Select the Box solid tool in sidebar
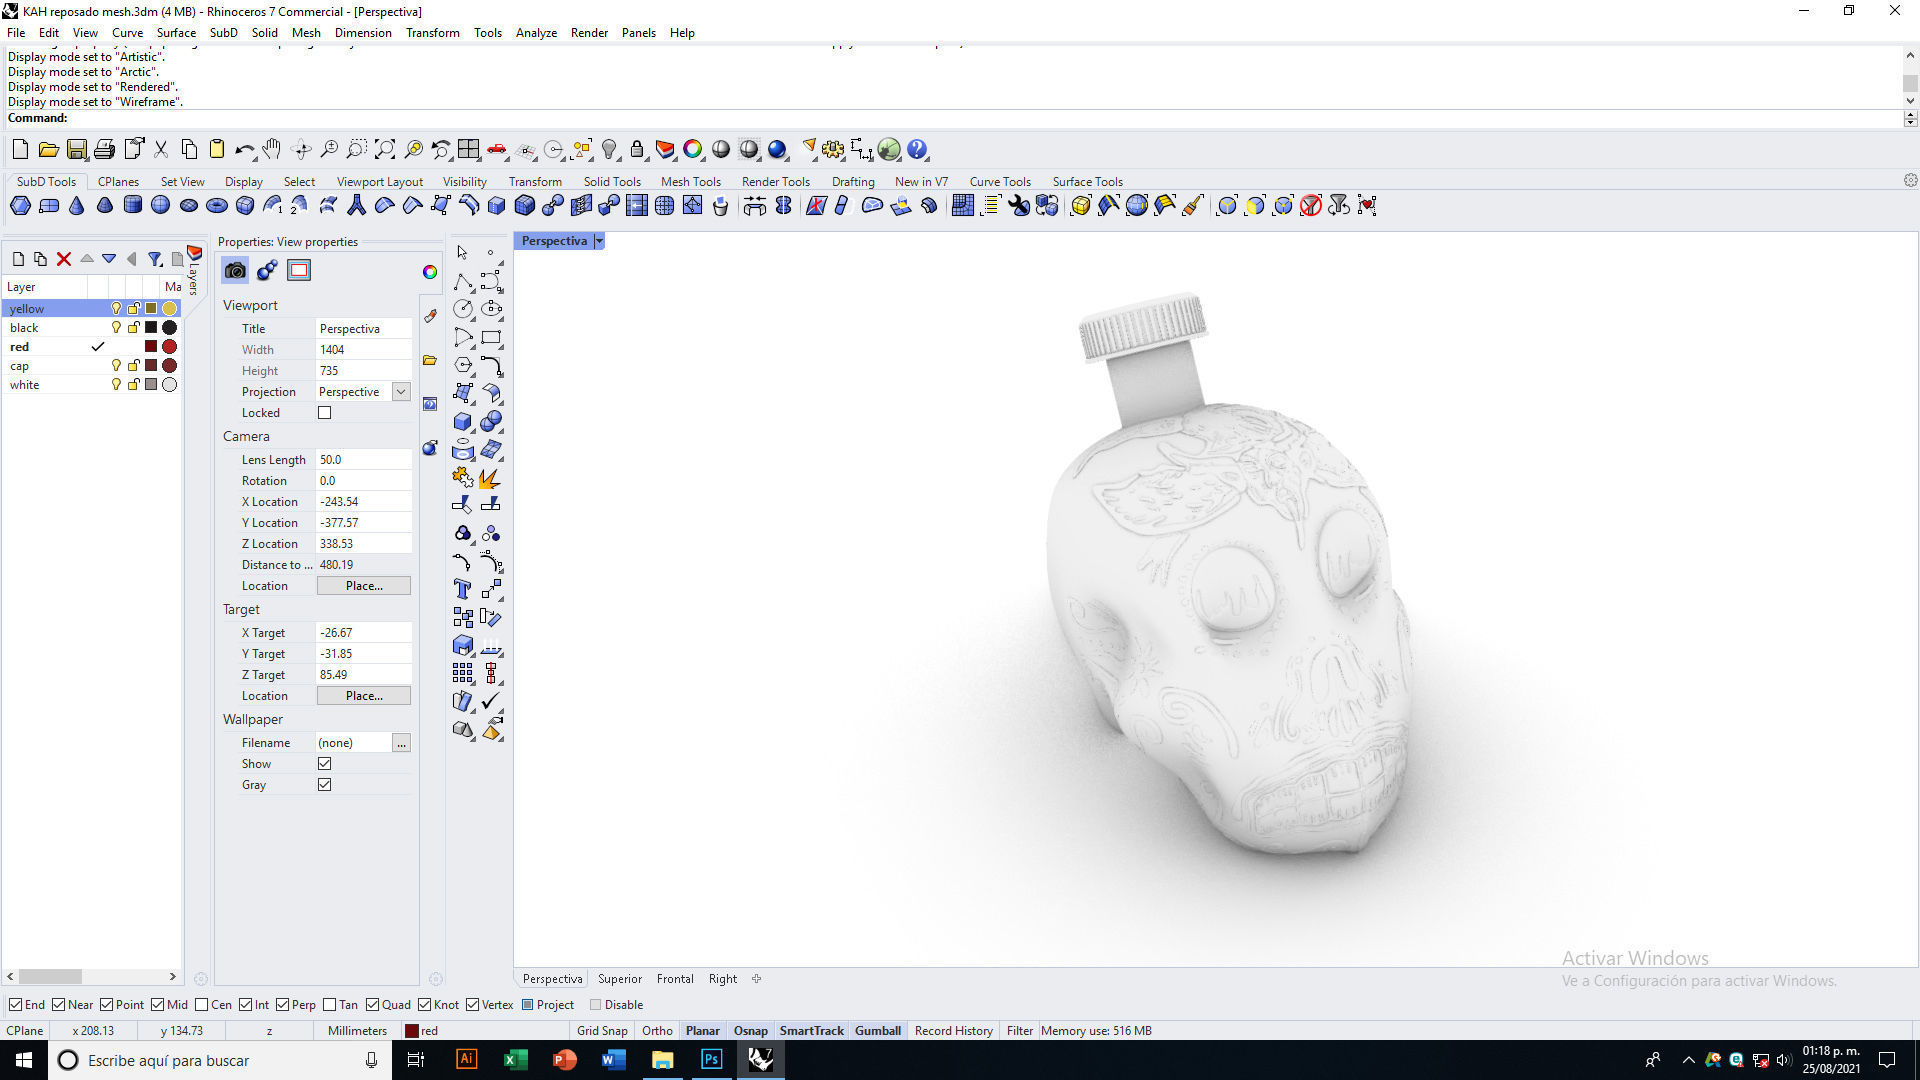Image resolution: width=1920 pixels, height=1080 pixels. [x=463, y=421]
